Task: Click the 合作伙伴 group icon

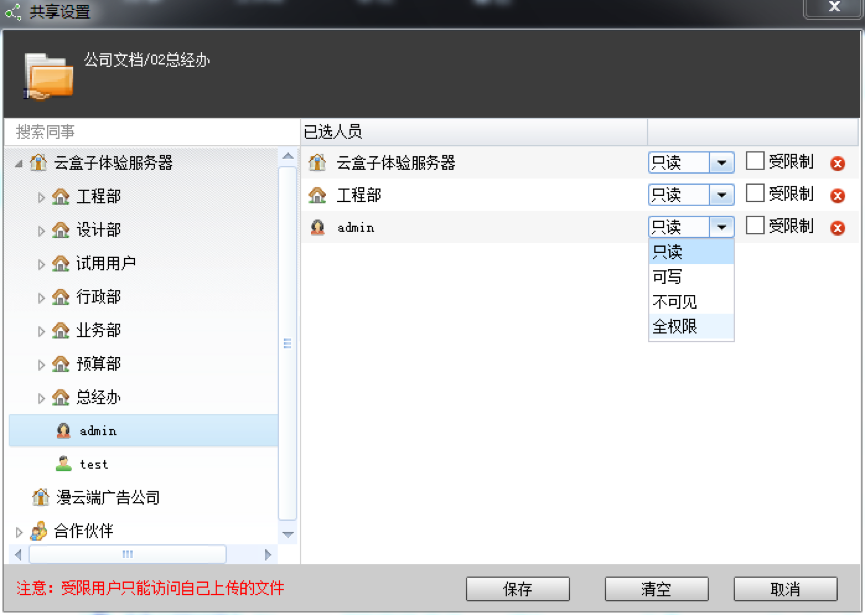Action: [x=37, y=531]
